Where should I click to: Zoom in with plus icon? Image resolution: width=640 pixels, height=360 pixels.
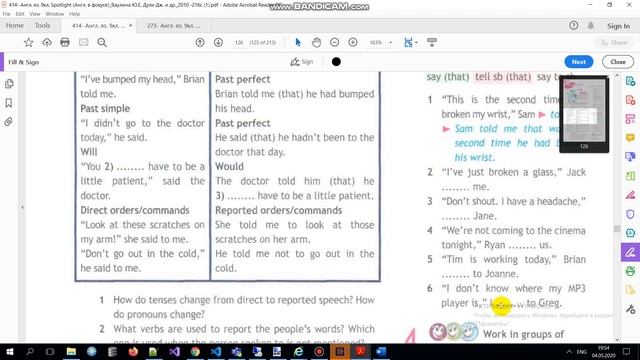pyautogui.click(x=353, y=42)
